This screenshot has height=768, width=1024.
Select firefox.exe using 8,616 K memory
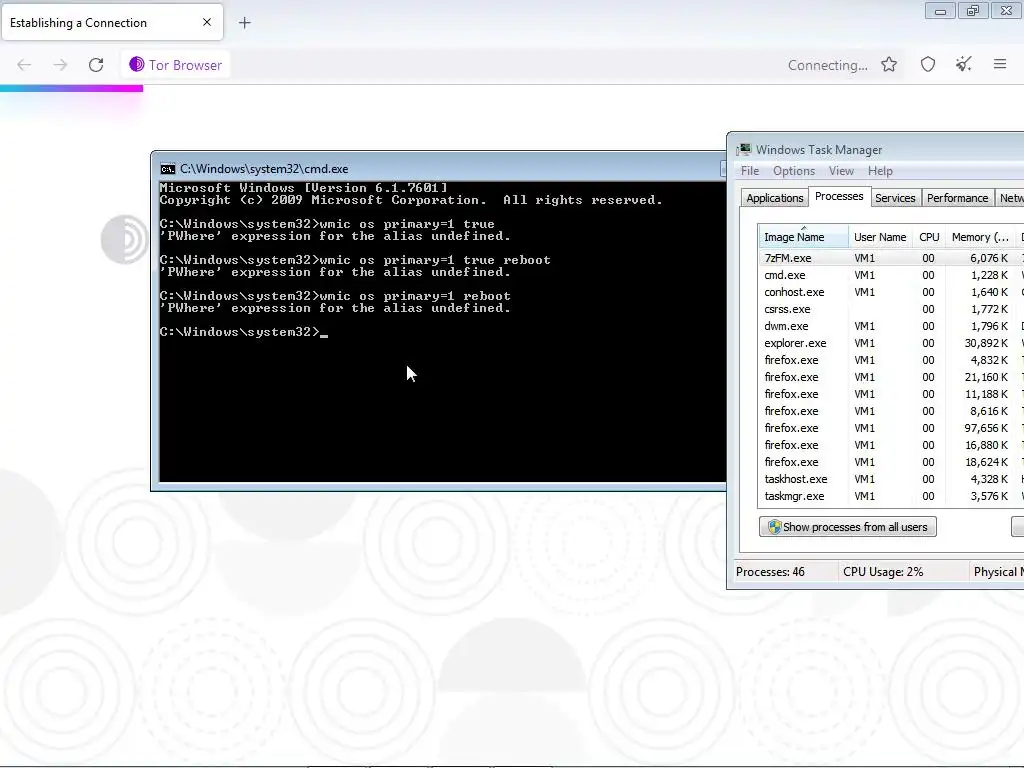click(x=891, y=411)
